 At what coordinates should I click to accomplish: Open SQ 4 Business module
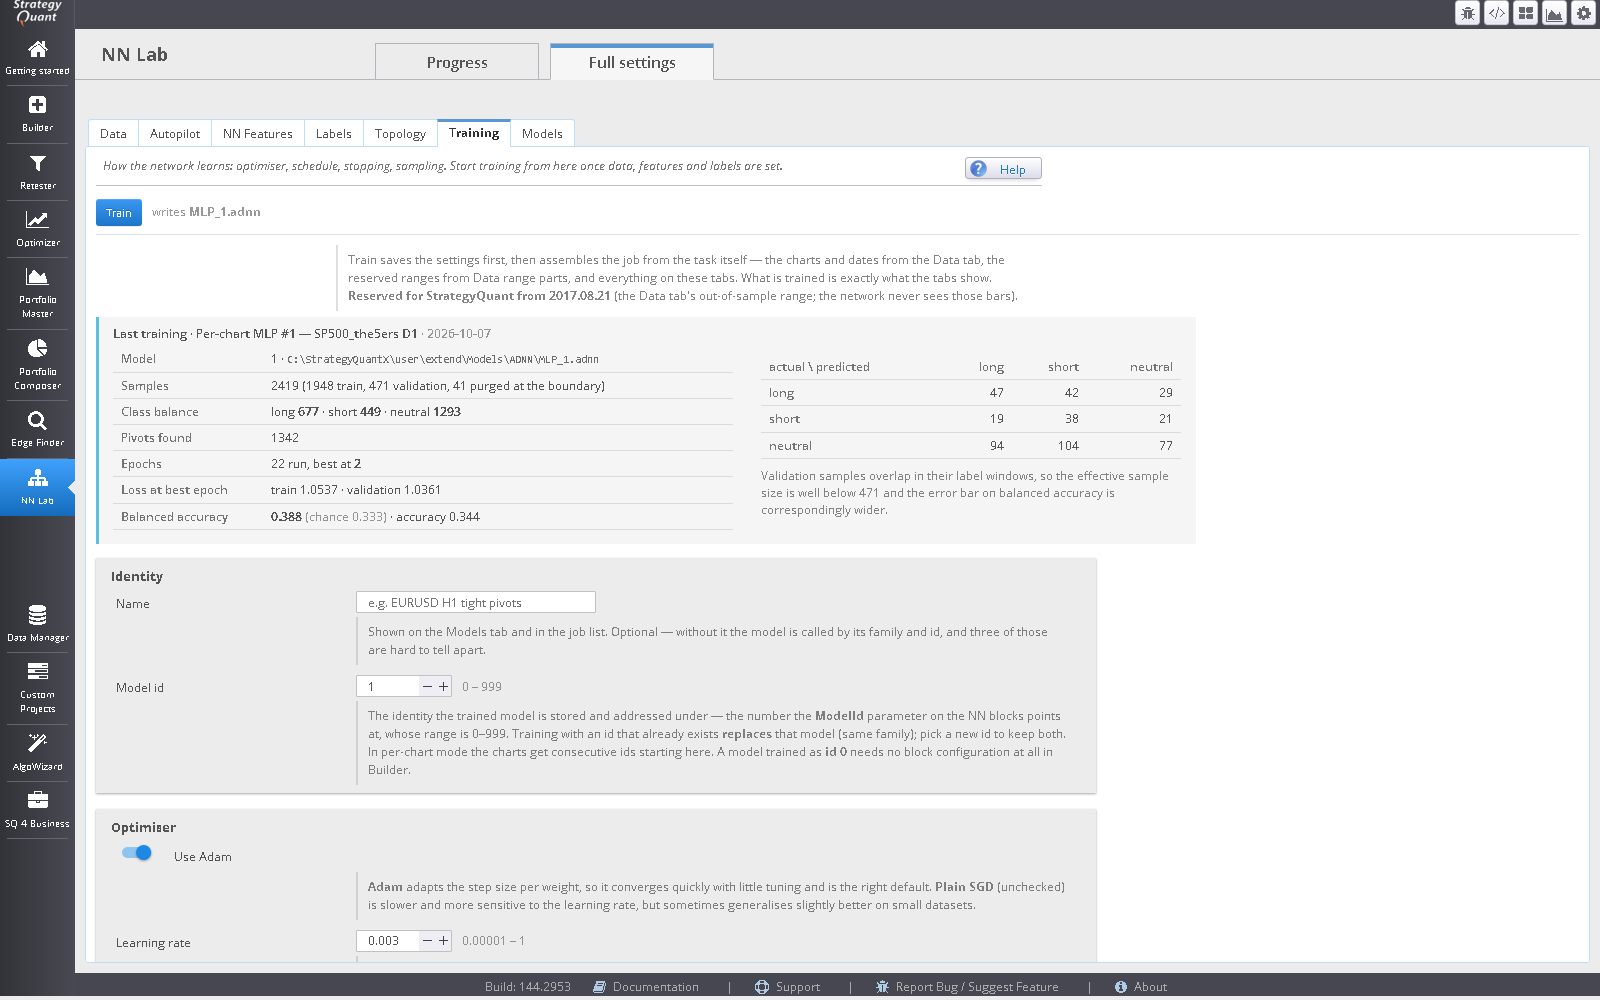tap(37, 810)
